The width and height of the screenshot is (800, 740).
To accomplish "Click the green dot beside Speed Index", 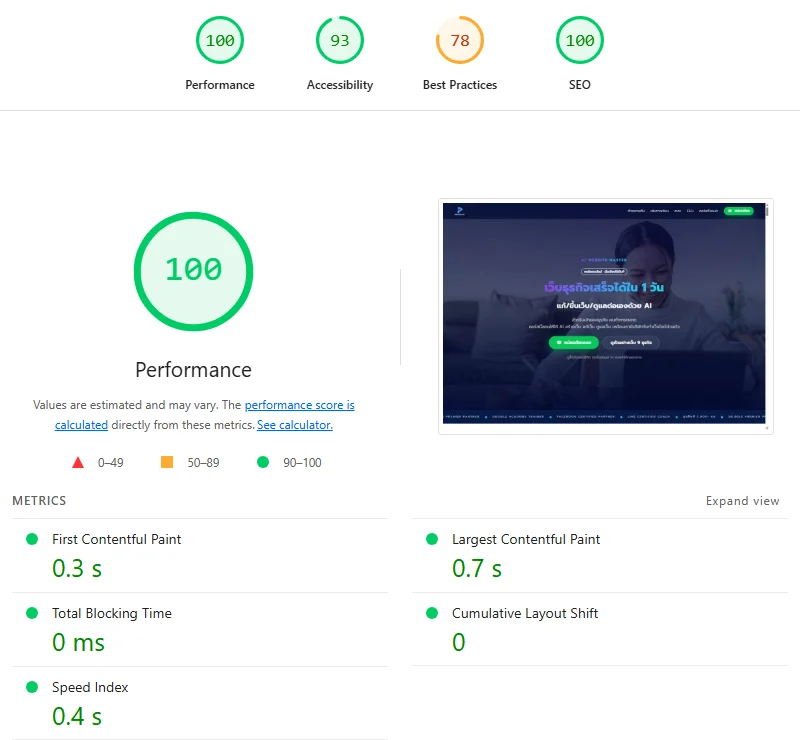I will [x=32, y=687].
